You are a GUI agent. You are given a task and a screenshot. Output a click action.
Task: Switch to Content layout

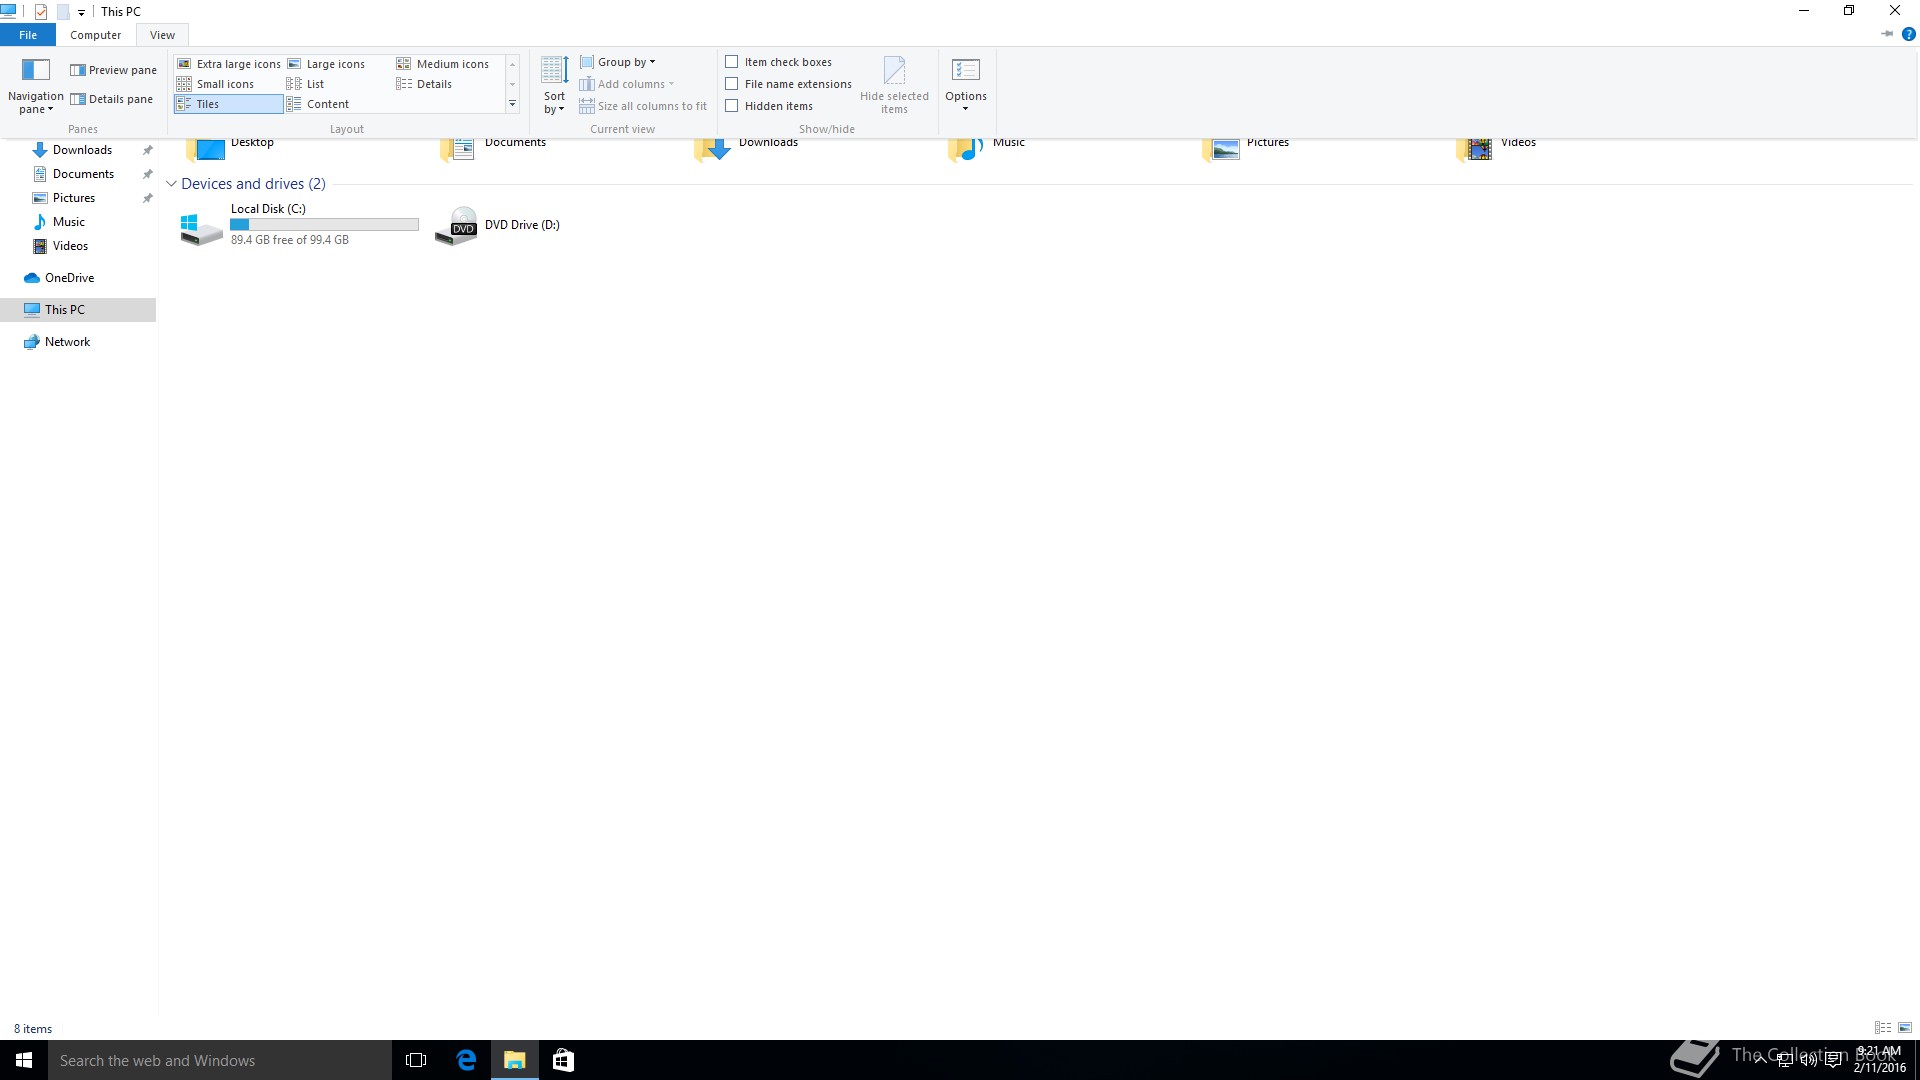[318, 104]
